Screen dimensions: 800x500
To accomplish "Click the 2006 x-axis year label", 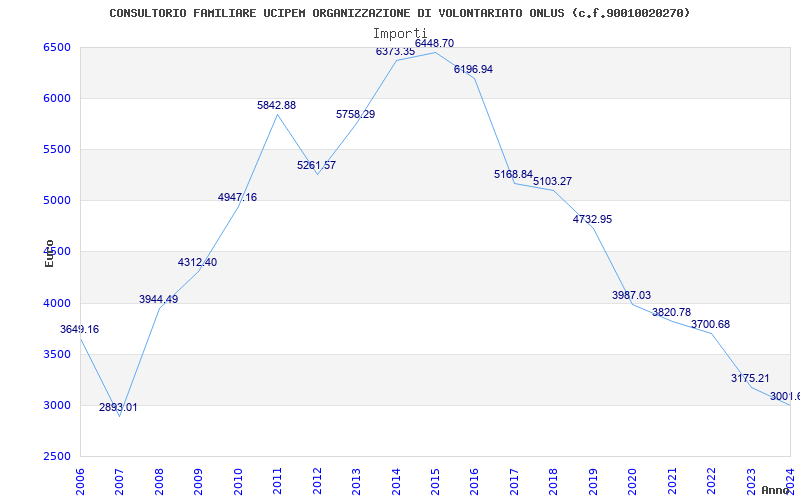I will [80, 481].
